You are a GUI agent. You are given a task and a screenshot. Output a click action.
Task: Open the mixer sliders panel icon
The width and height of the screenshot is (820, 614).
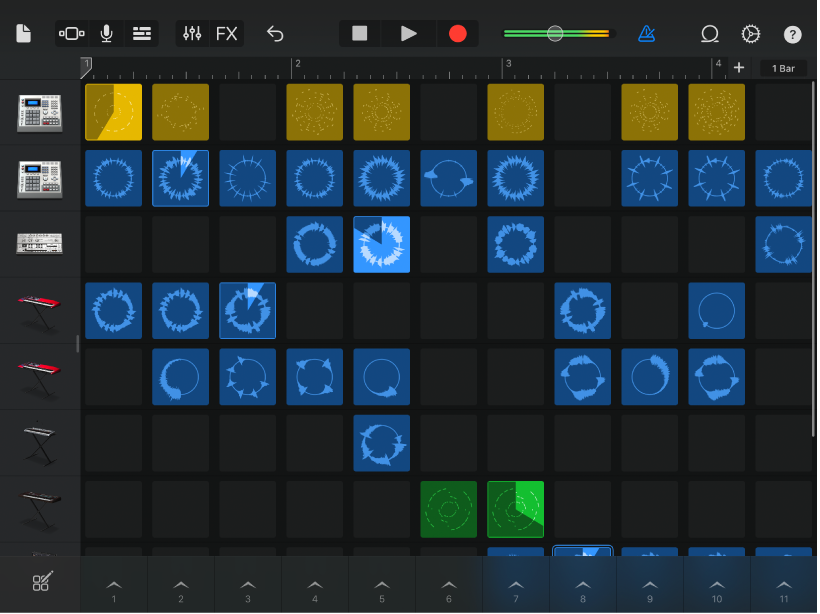point(192,33)
